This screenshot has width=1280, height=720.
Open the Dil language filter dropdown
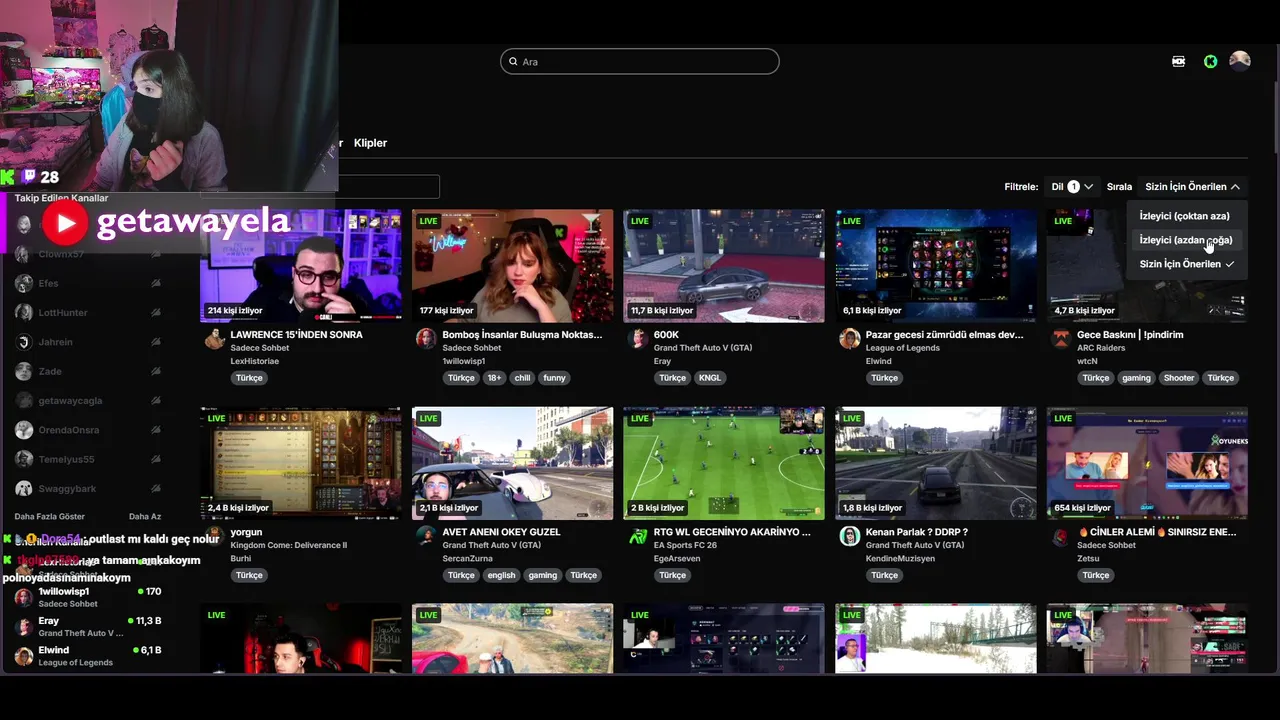click(x=1071, y=187)
